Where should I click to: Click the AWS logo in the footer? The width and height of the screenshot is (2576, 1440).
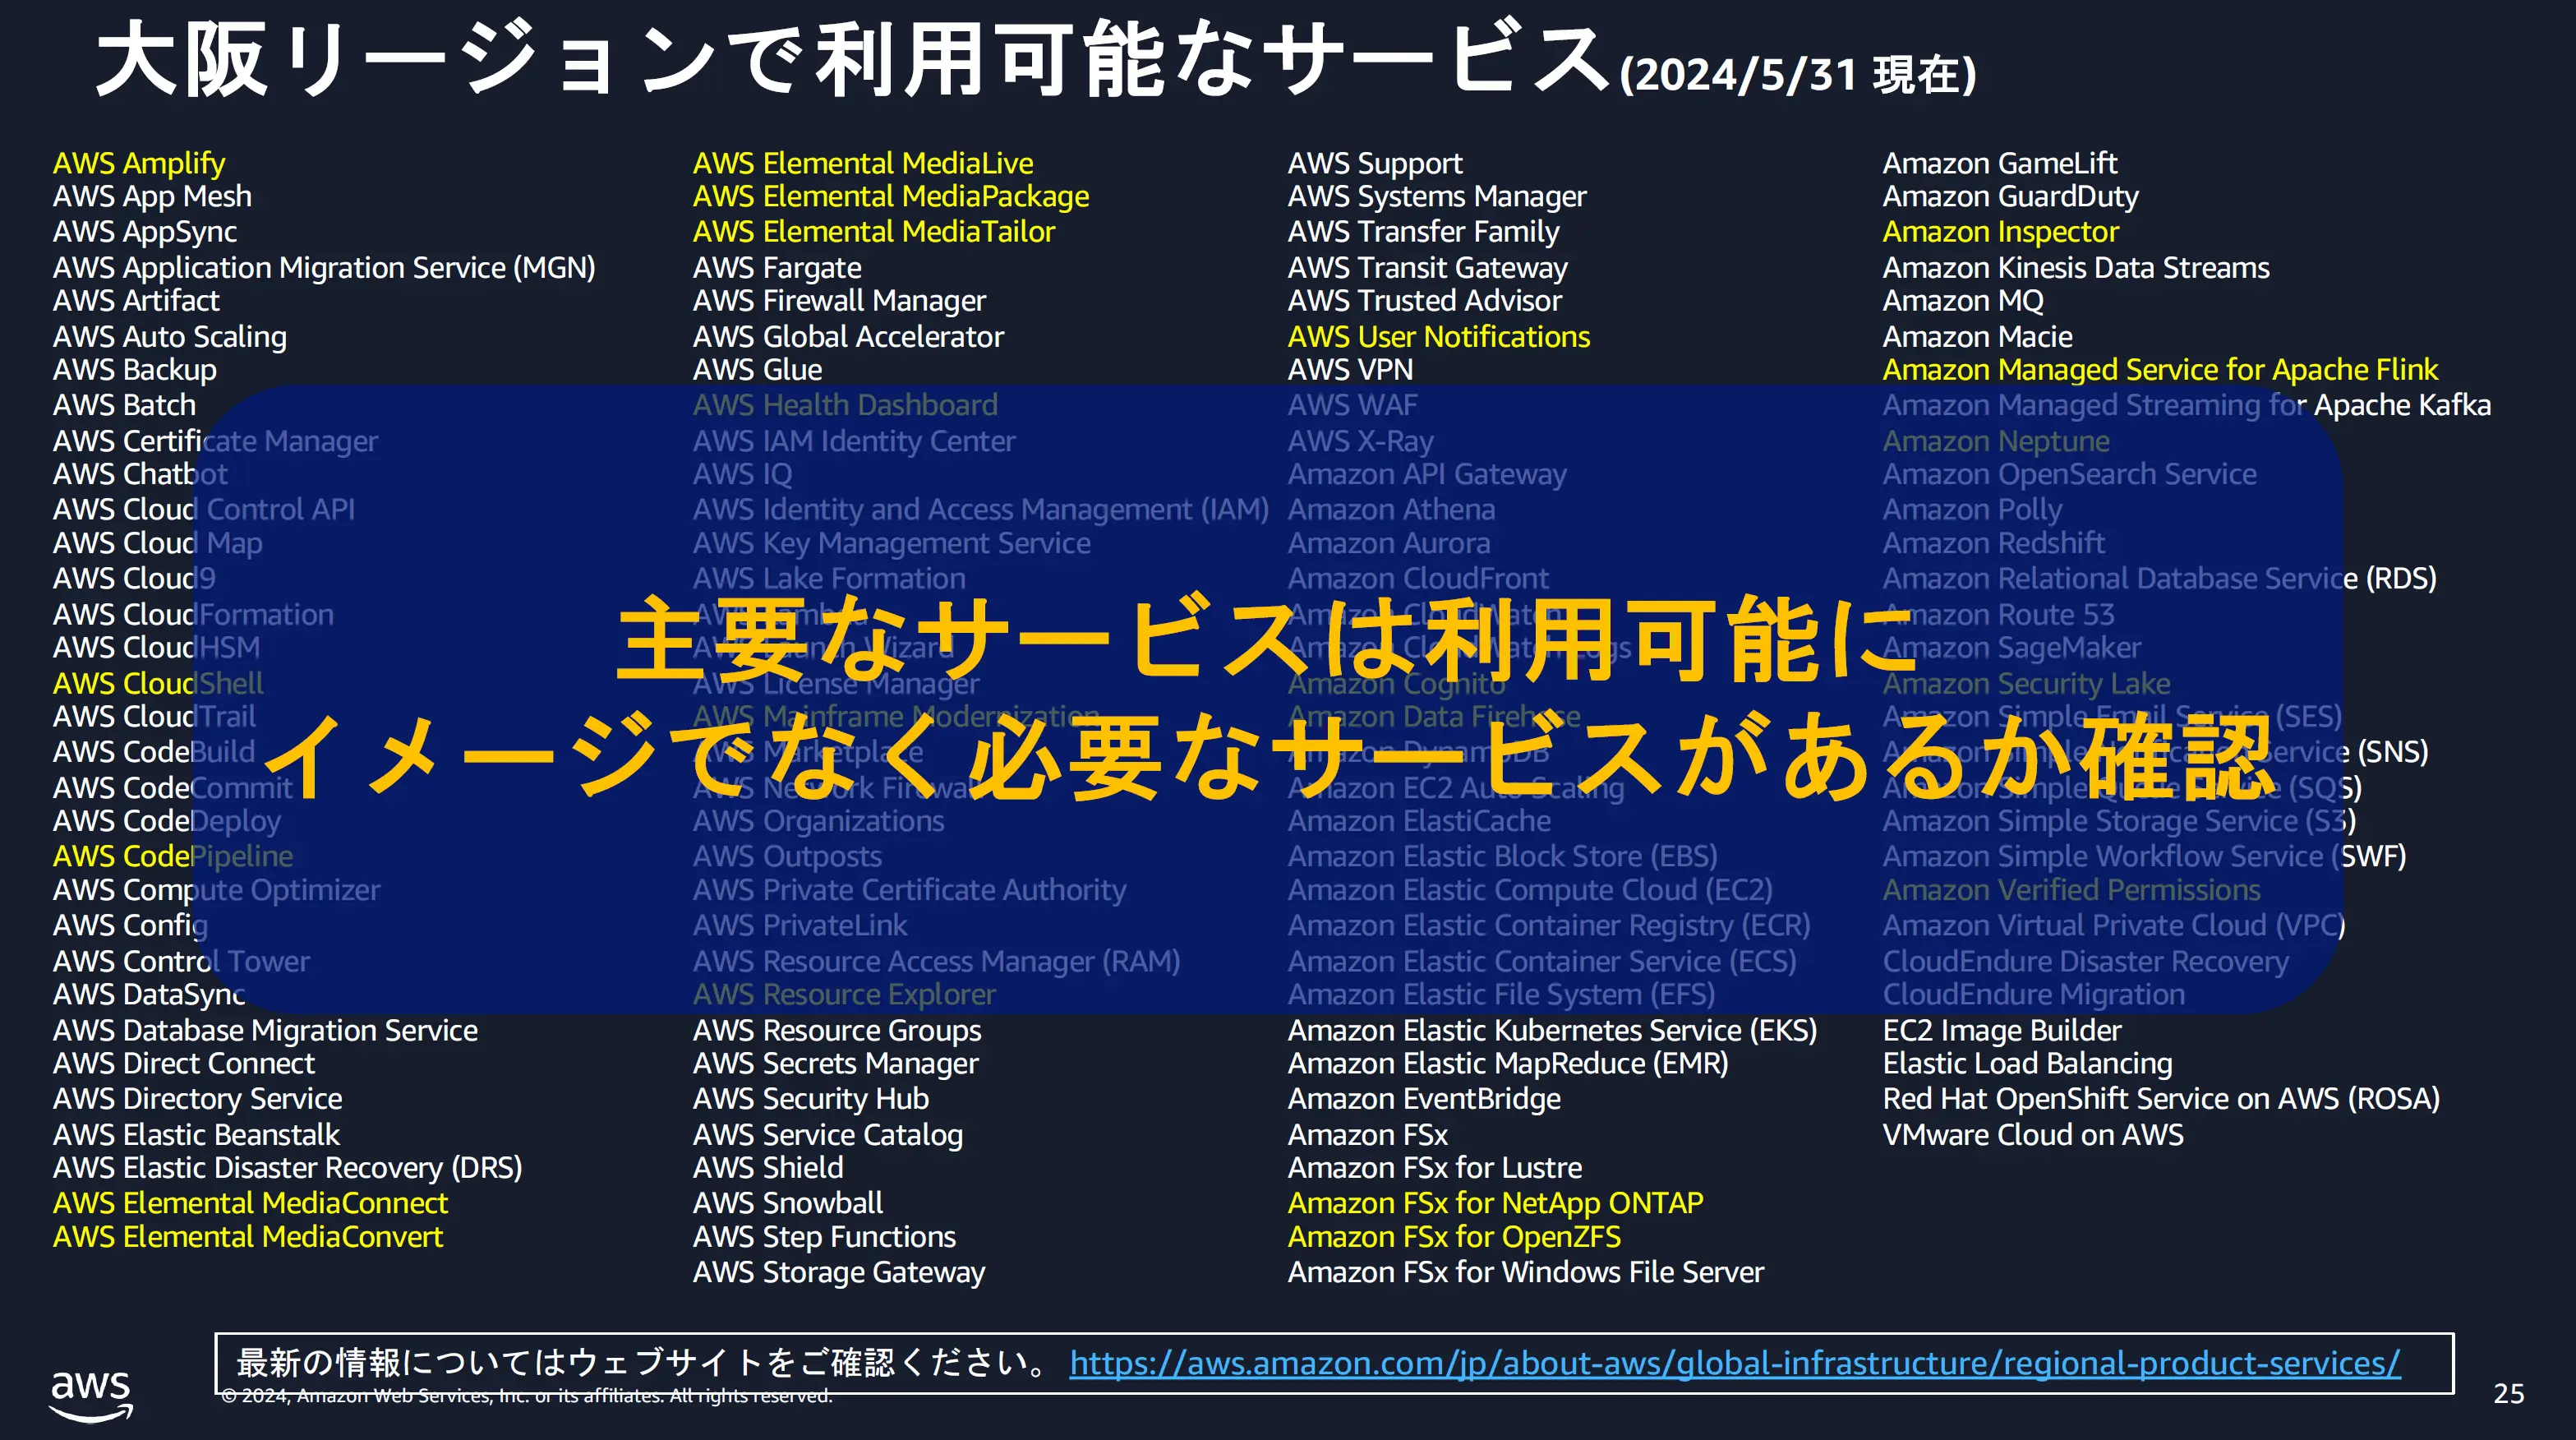coord(91,1396)
